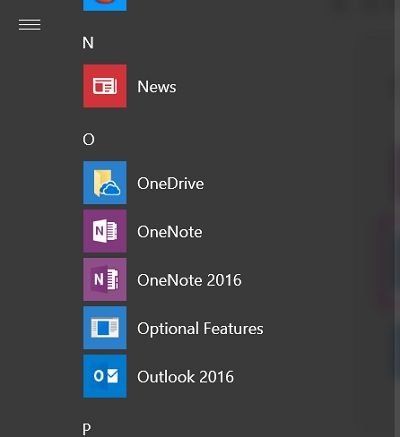Open "Optional Features" from the list
Viewport: 400px width, 437px height.
200,329
